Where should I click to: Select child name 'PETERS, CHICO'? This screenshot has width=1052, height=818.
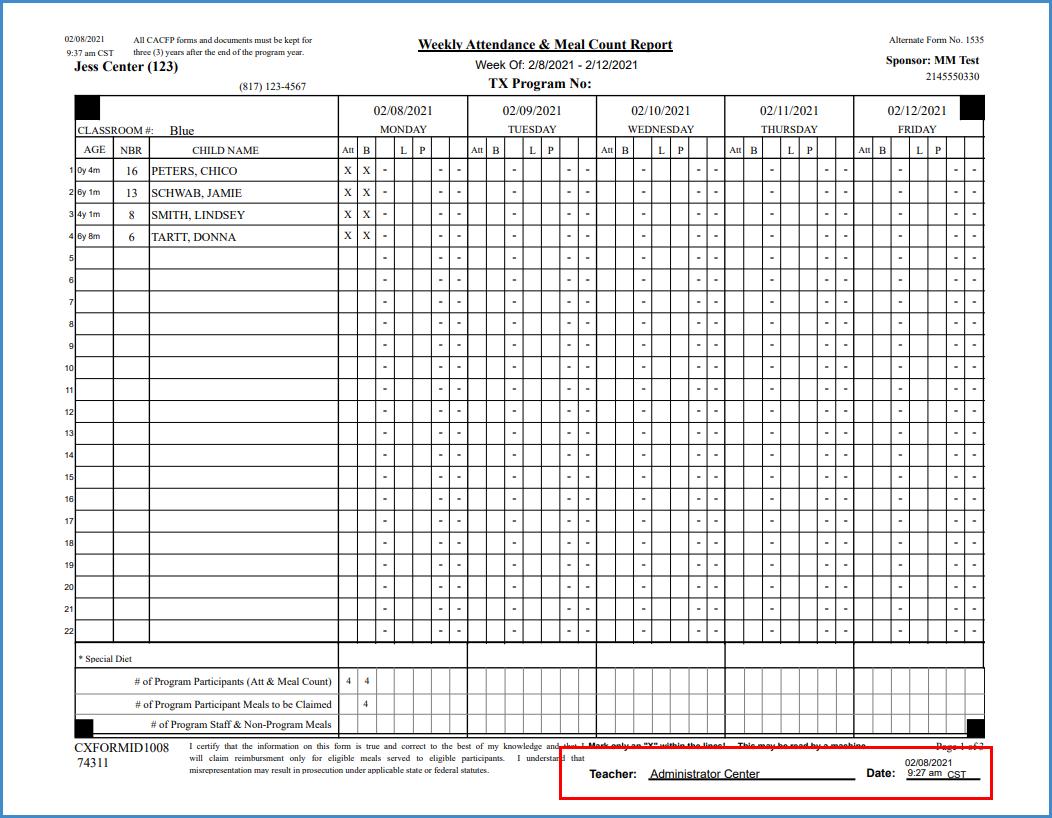click(194, 171)
